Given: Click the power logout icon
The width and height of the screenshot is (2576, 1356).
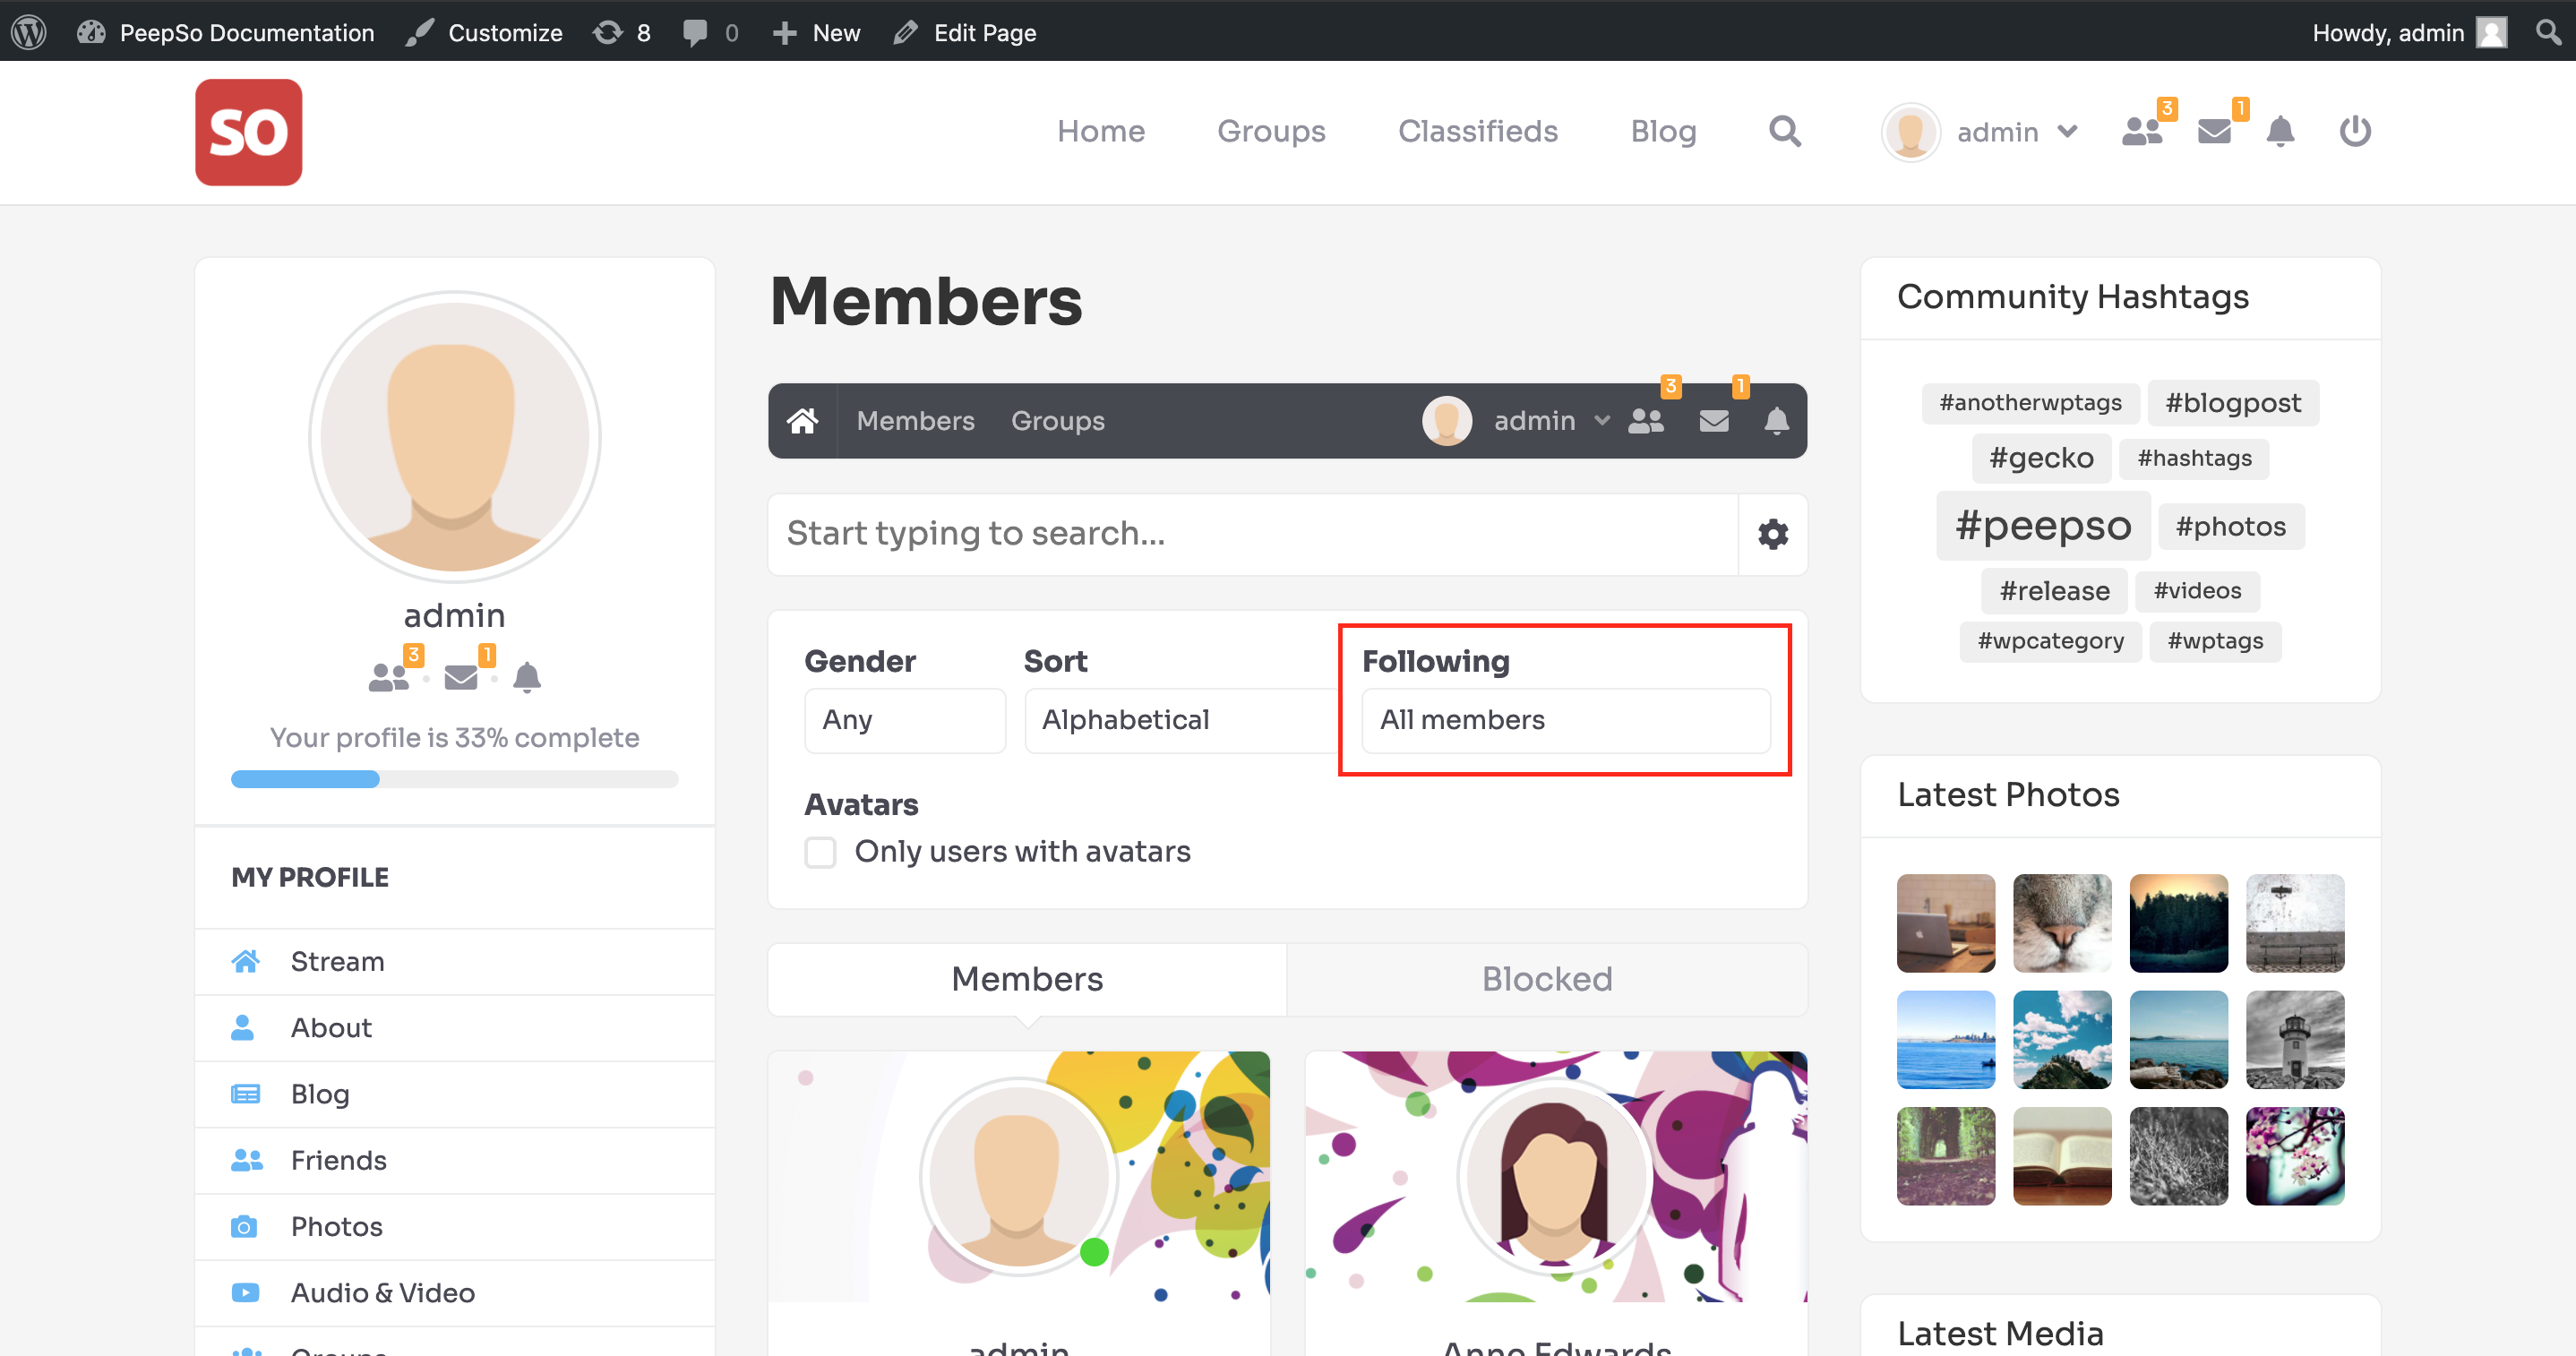Looking at the screenshot, I should coord(2355,131).
